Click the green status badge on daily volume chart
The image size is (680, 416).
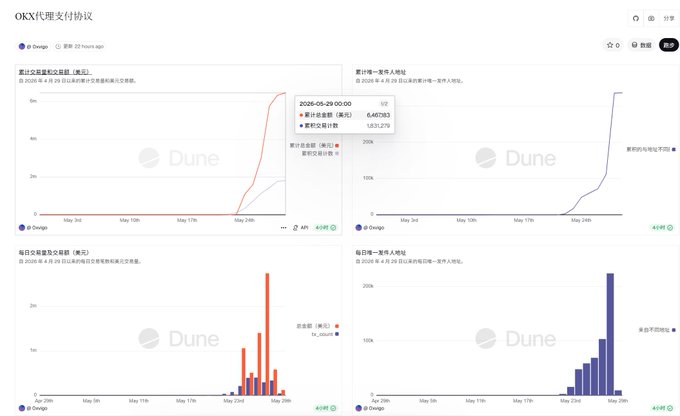coord(325,408)
